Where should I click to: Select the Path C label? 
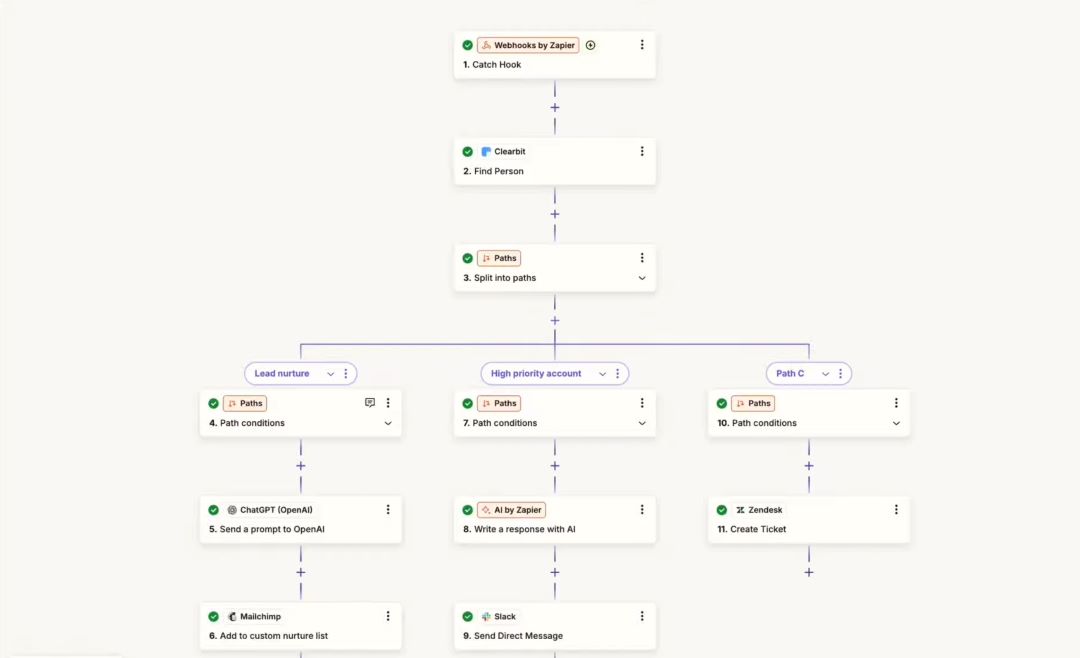[x=790, y=373]
